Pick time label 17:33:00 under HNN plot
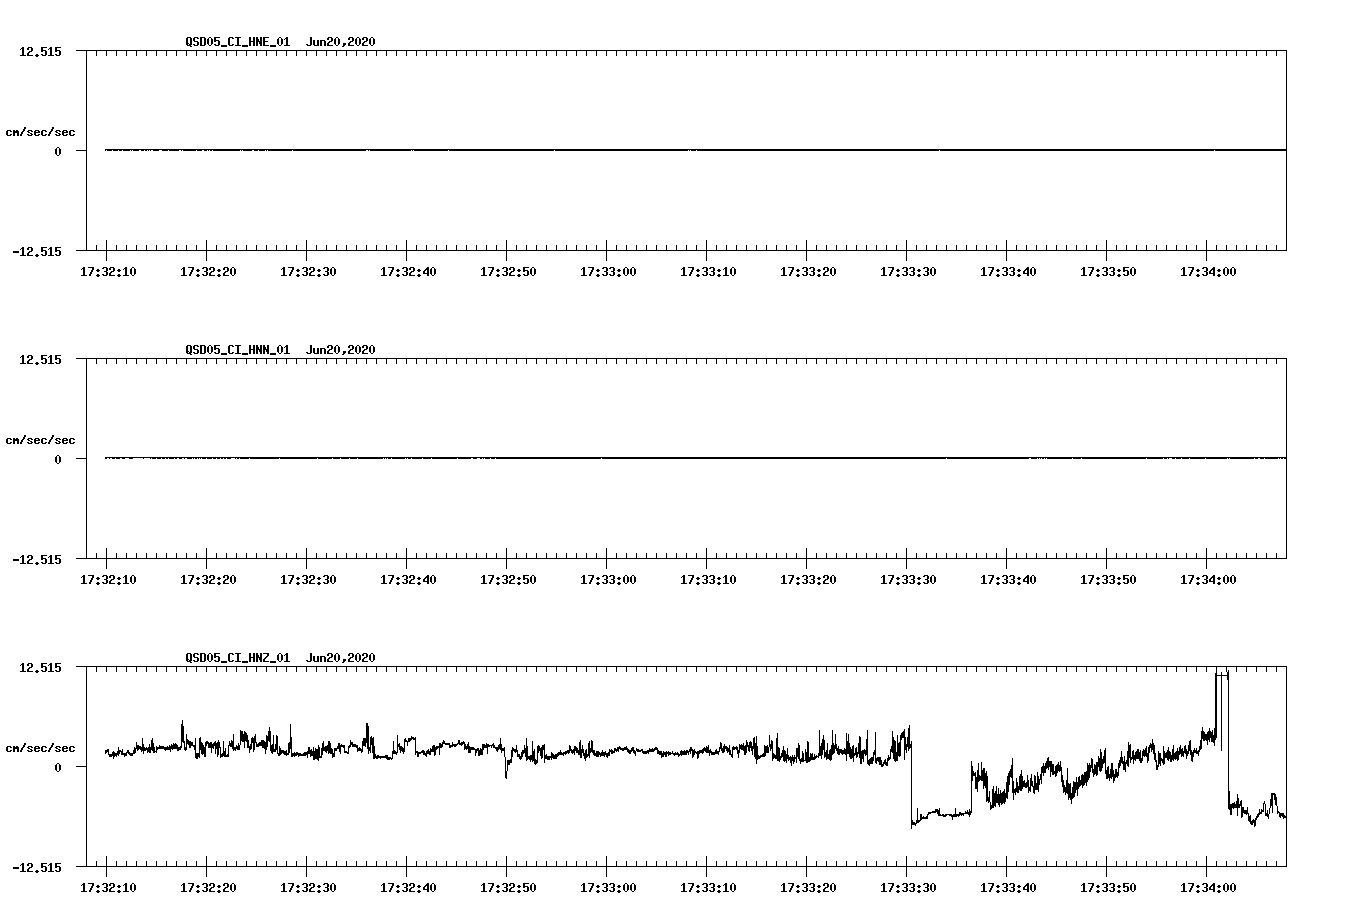Viewport: 1358px width, 924px height. 608,579
